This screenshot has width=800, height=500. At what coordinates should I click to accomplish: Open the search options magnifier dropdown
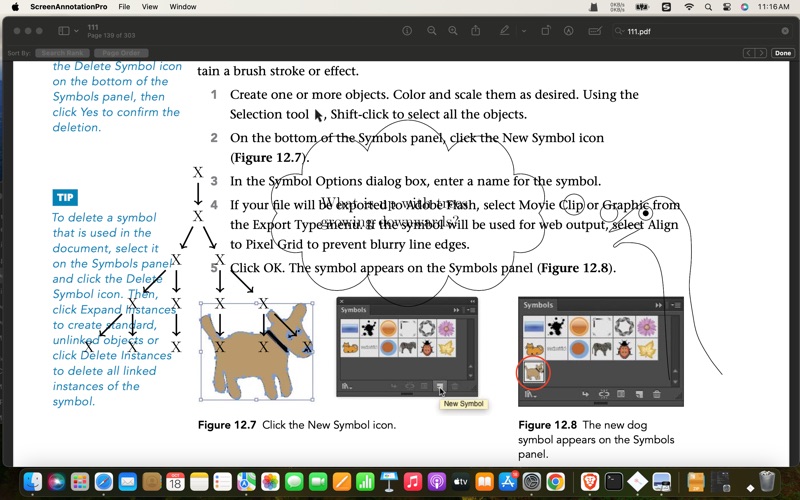(x=619, y=31)
